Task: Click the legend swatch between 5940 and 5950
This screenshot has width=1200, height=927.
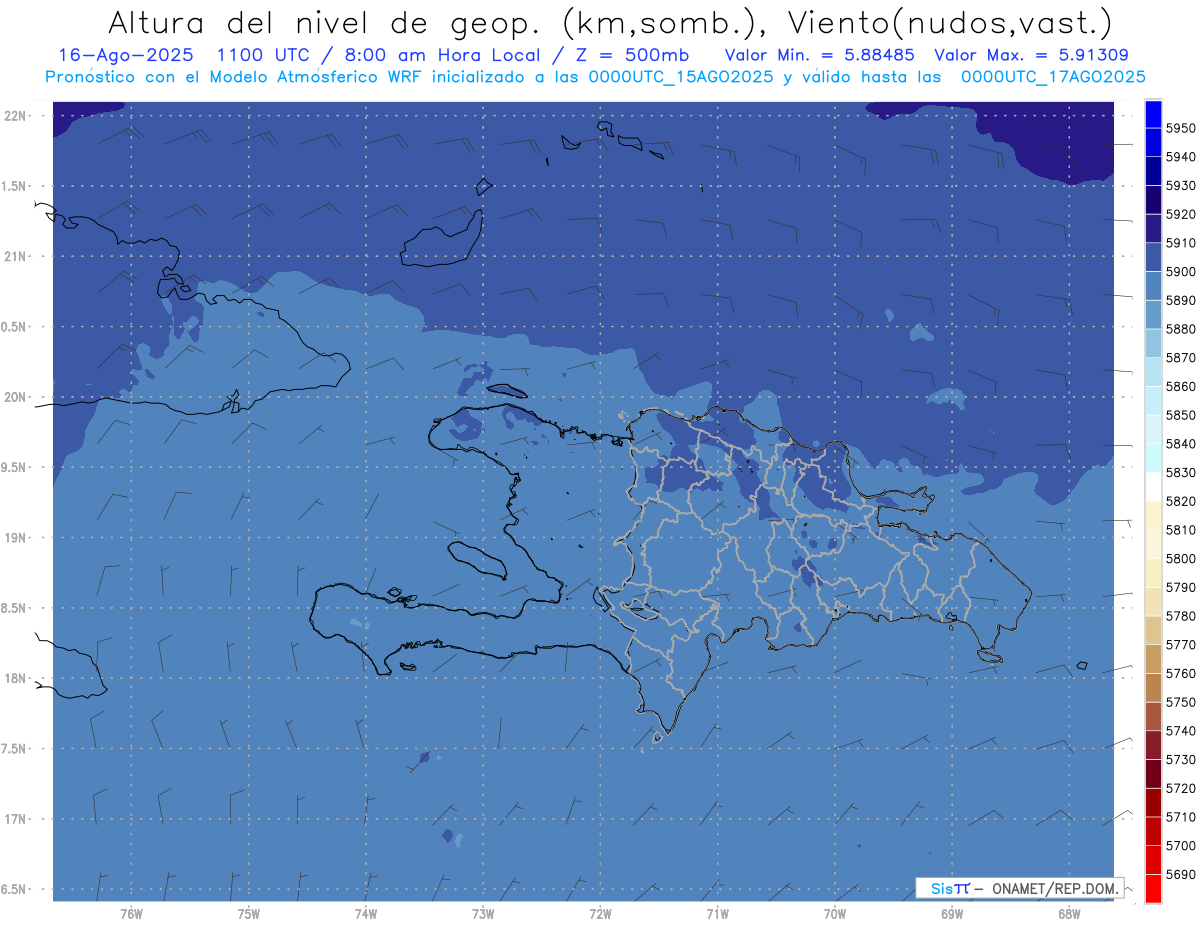Action: [1153, 142]
